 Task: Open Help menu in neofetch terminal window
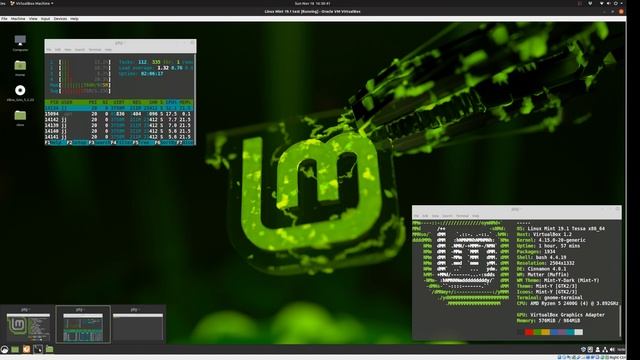476,216
